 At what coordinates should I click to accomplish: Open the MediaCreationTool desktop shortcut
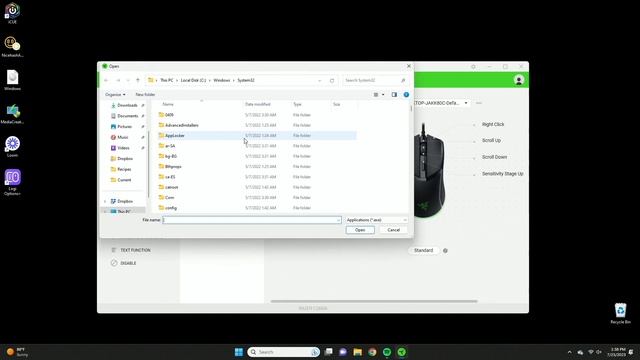12,113
